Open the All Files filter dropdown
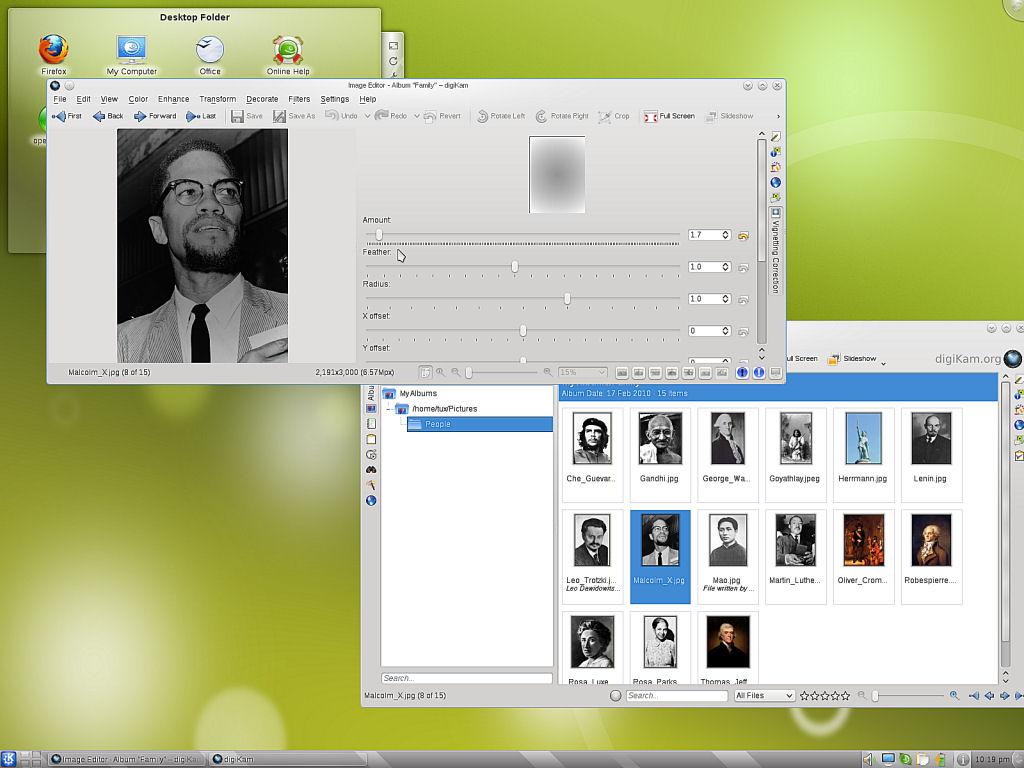Image resolution: width=1024 pixels, height=768 pixels. [763, 695]
